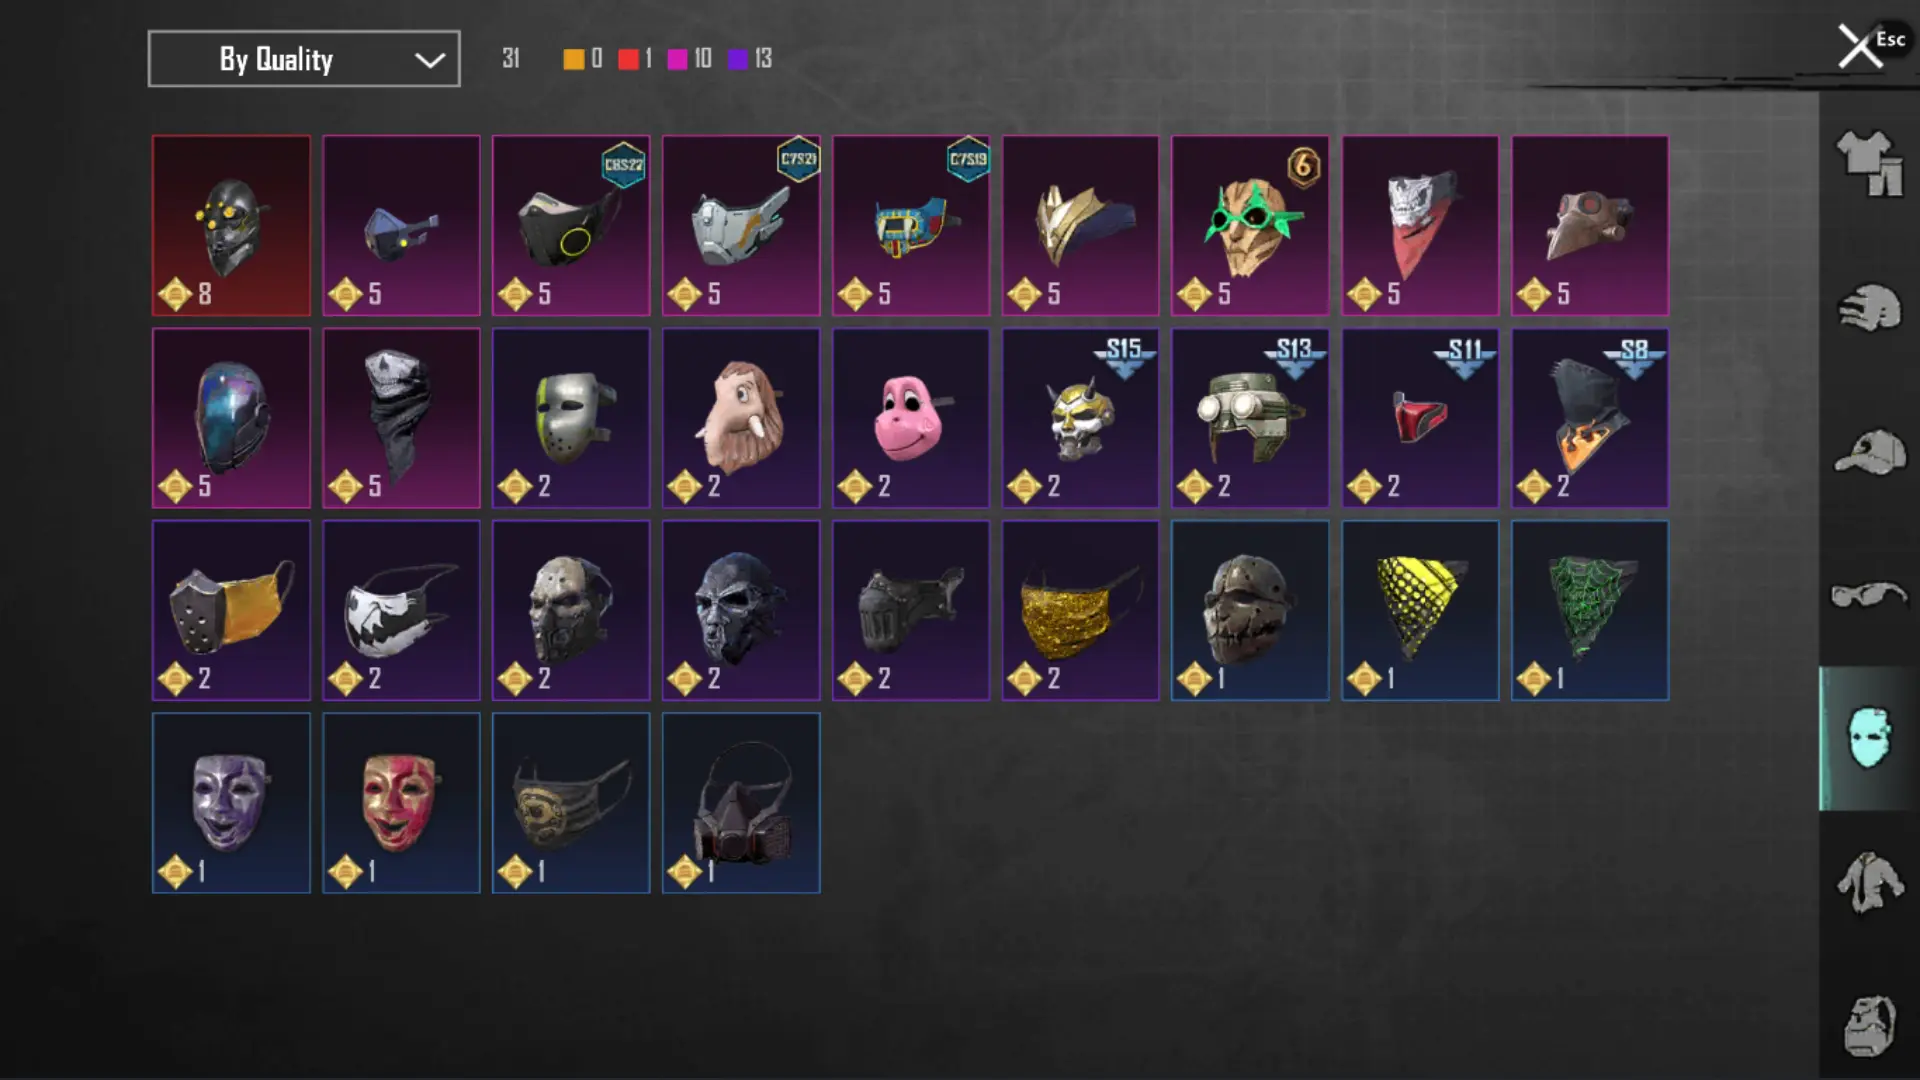The width and height of the screenshot is (1920, 1080).
Task: Open the outfit sets category icon
Action: [x=1868, y=163]
